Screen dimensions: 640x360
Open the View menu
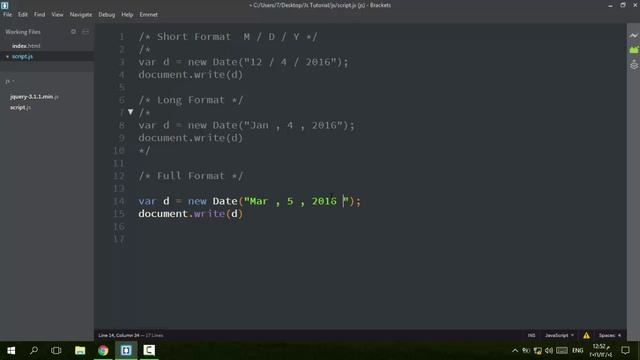[57, 14]
